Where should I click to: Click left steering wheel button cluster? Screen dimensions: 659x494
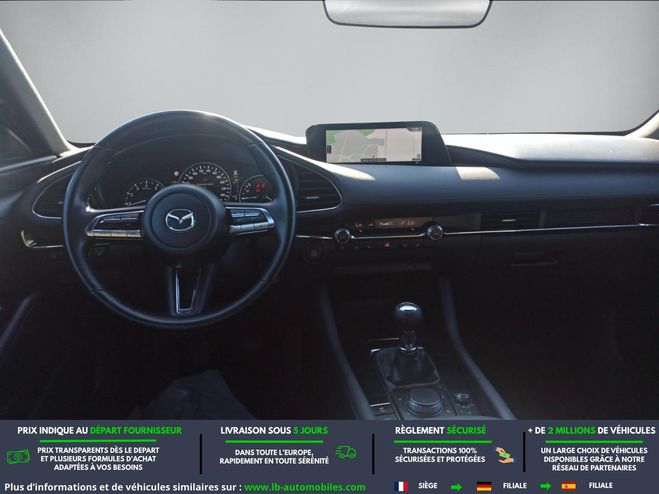click(116, 225)
